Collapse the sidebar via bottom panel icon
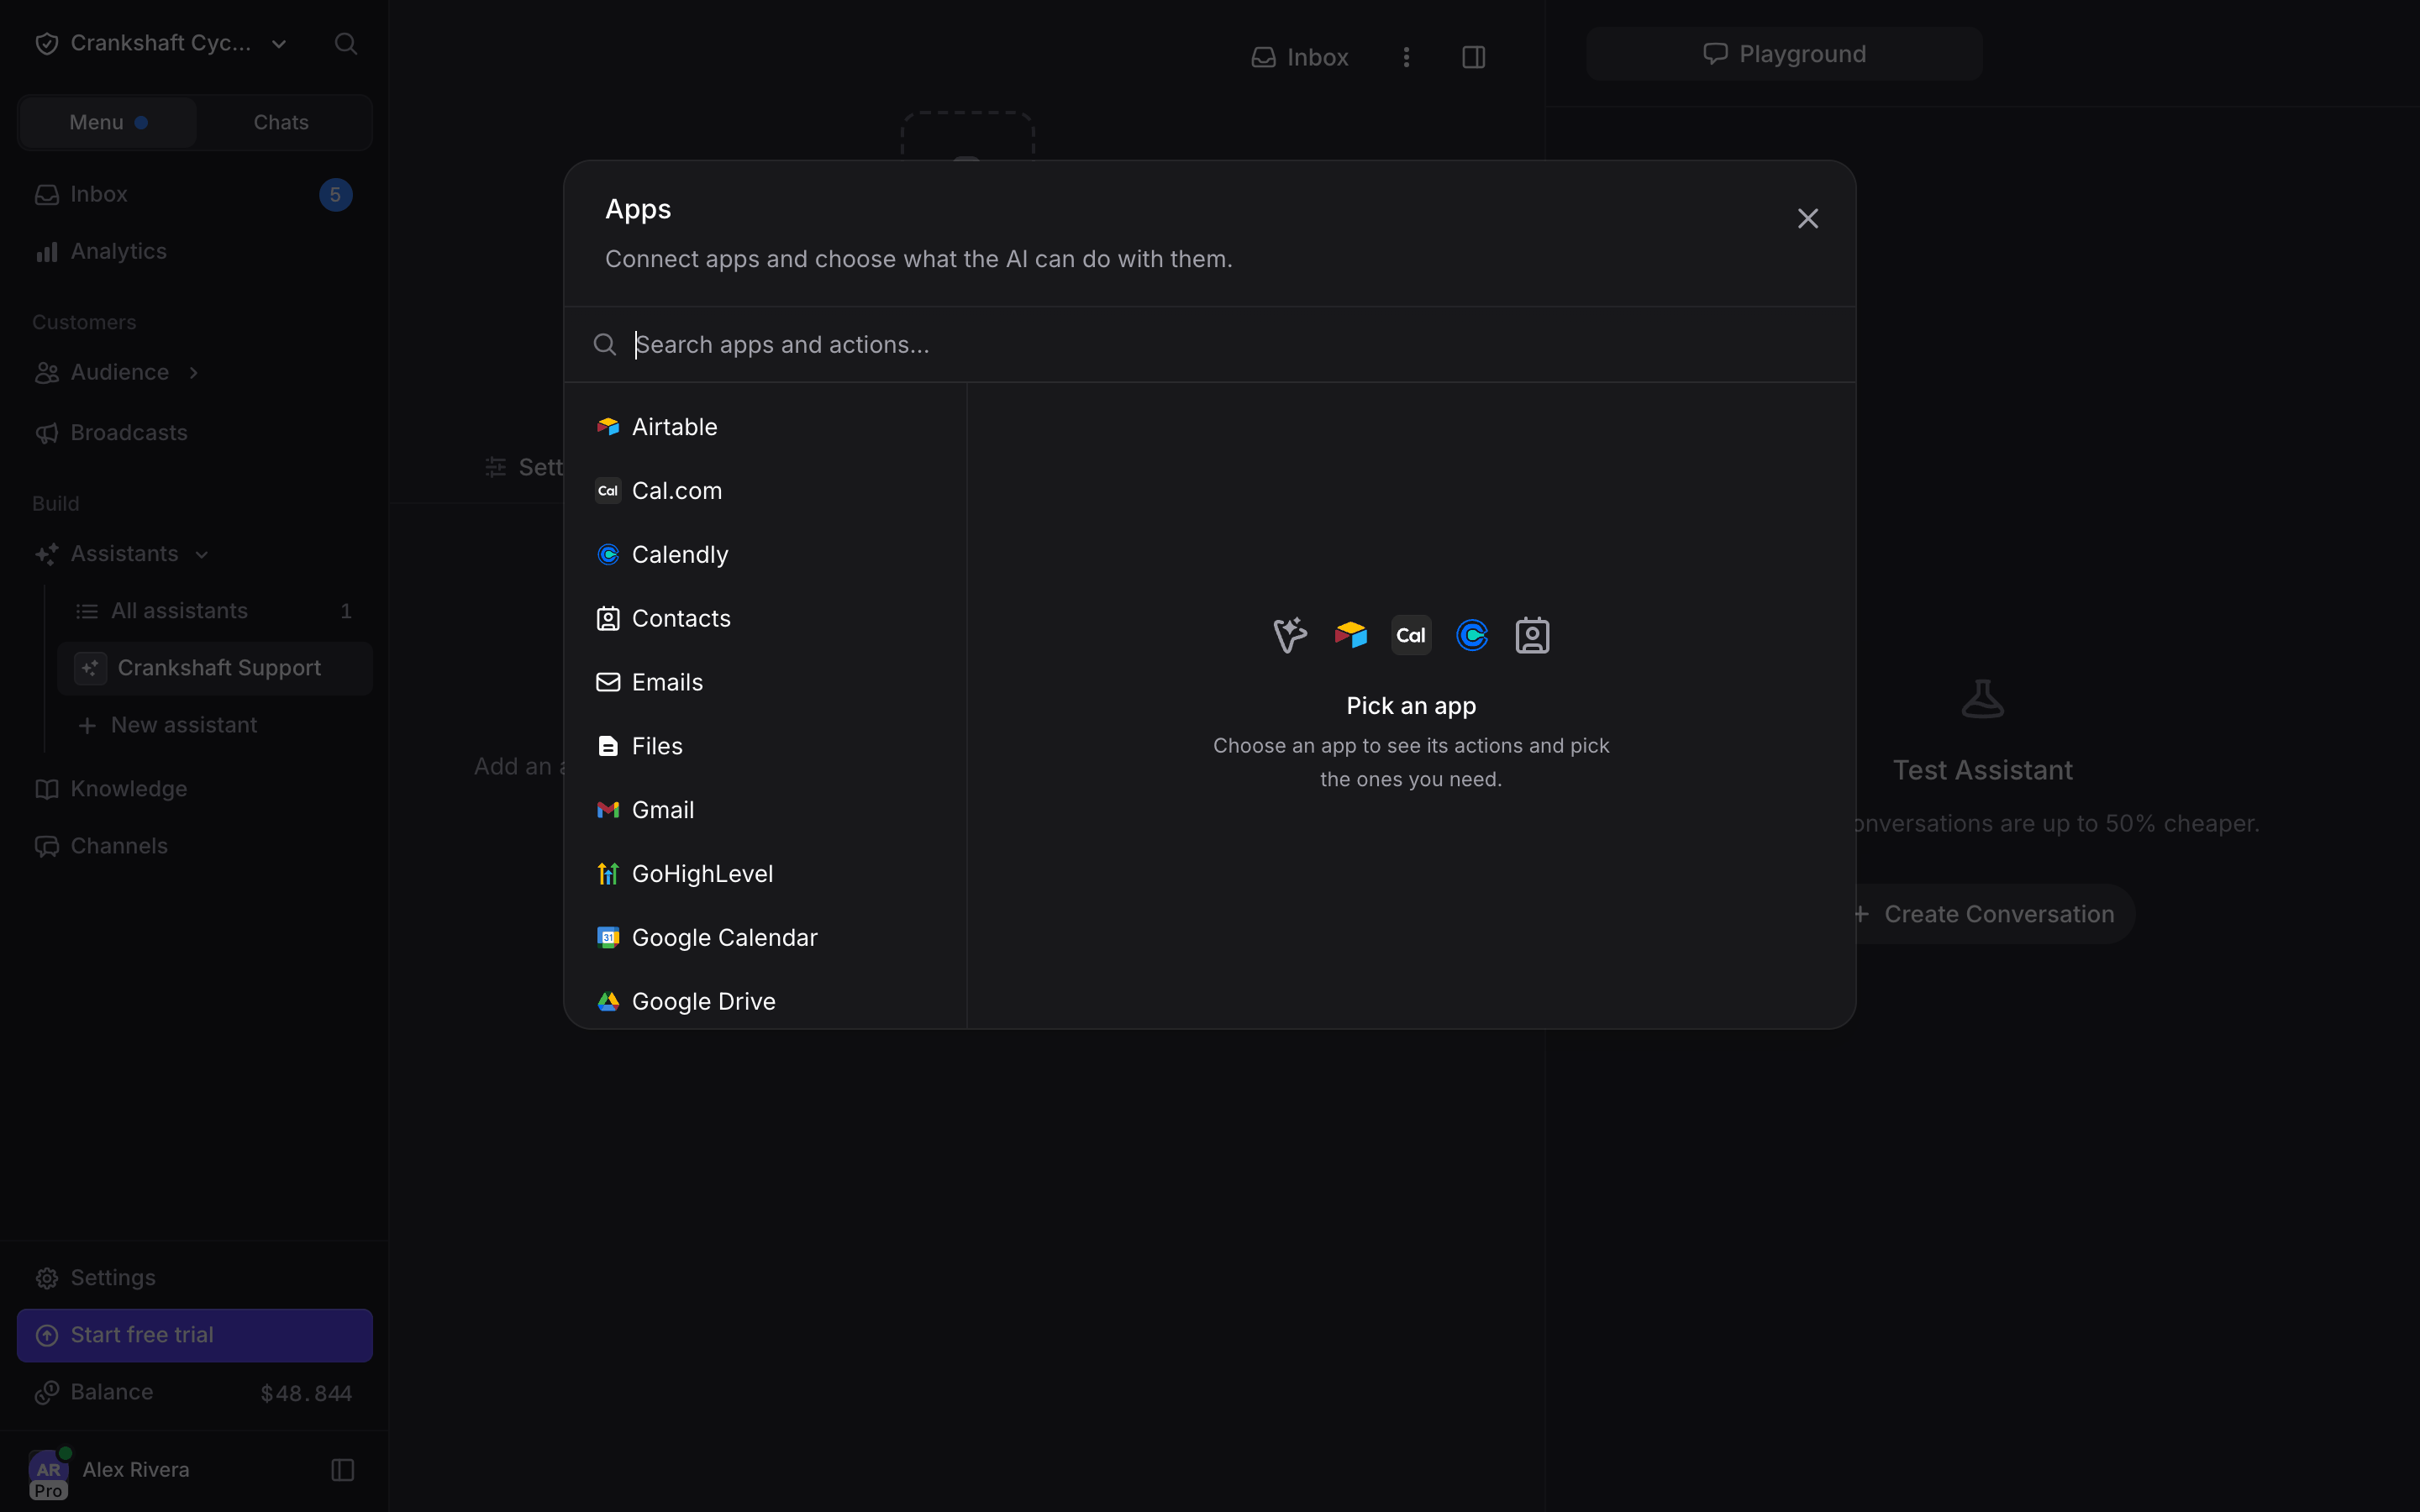 343,1470
